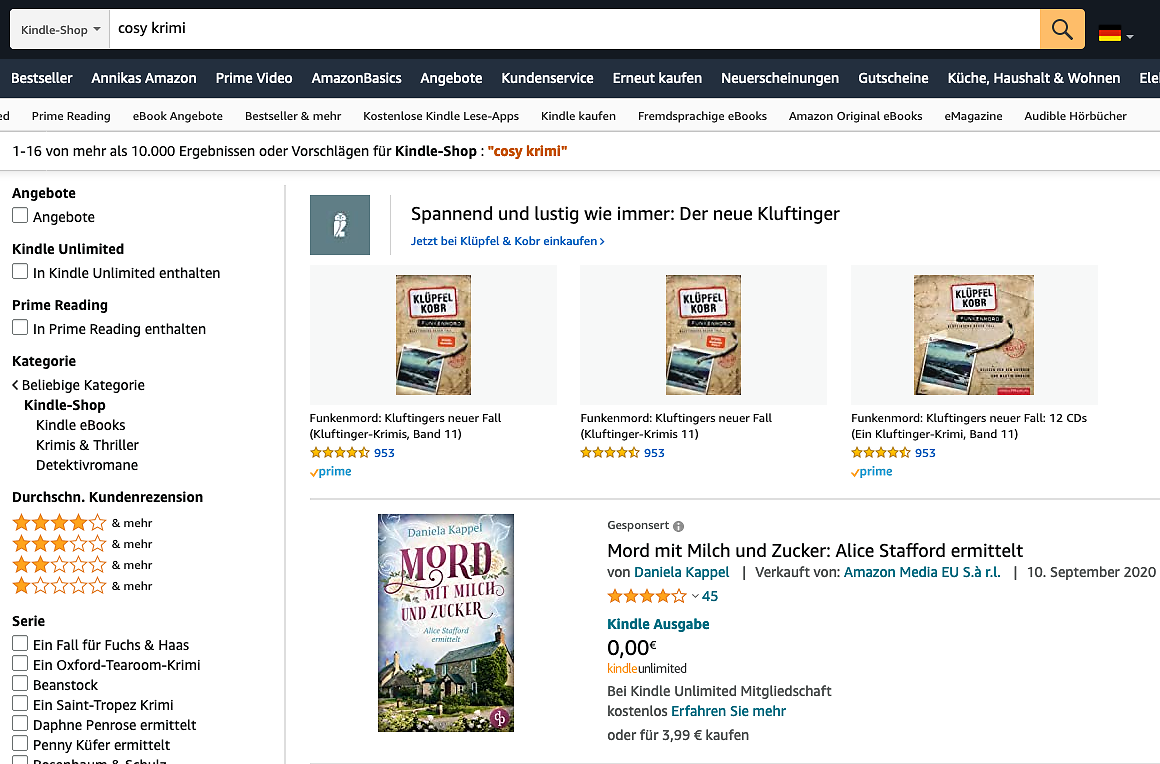This screenshot has width=1160, height=764.
Task: Tick the Angebote checkbox
Action: [x=20, y=215]
